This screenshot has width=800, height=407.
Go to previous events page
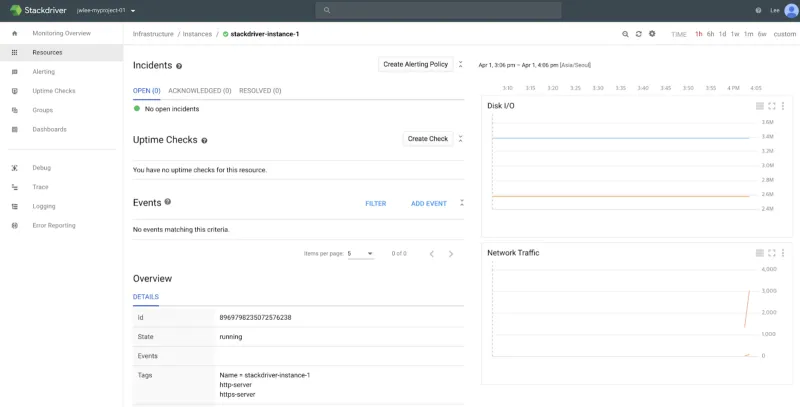pyautogui.click(x=432, y=254)
